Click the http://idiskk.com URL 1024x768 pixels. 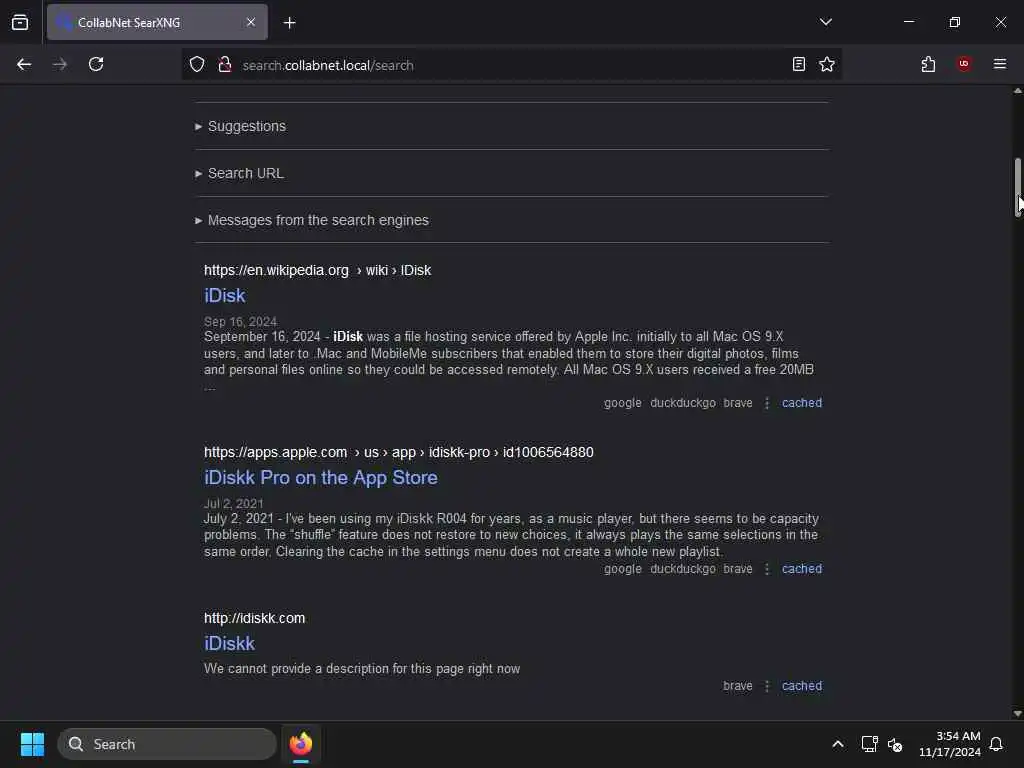255,618
